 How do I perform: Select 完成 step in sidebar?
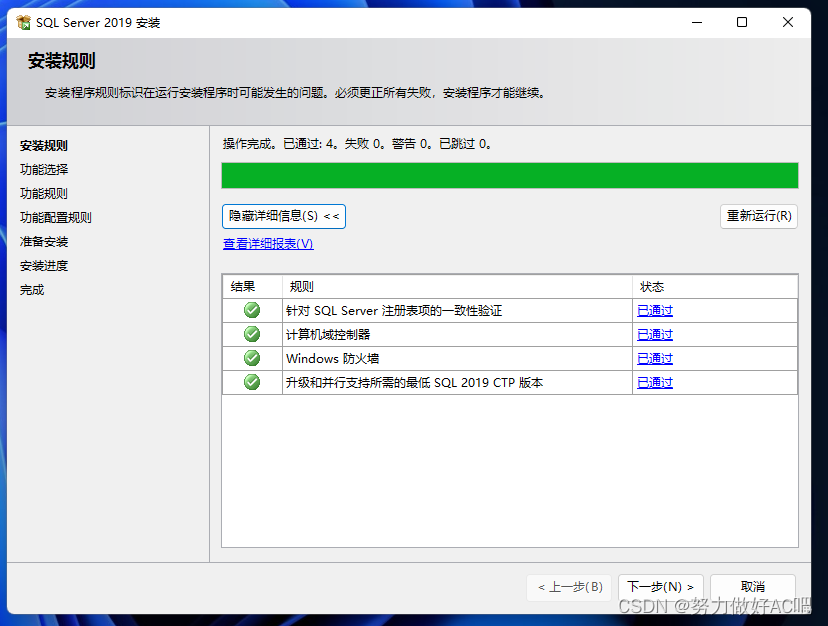32,289
